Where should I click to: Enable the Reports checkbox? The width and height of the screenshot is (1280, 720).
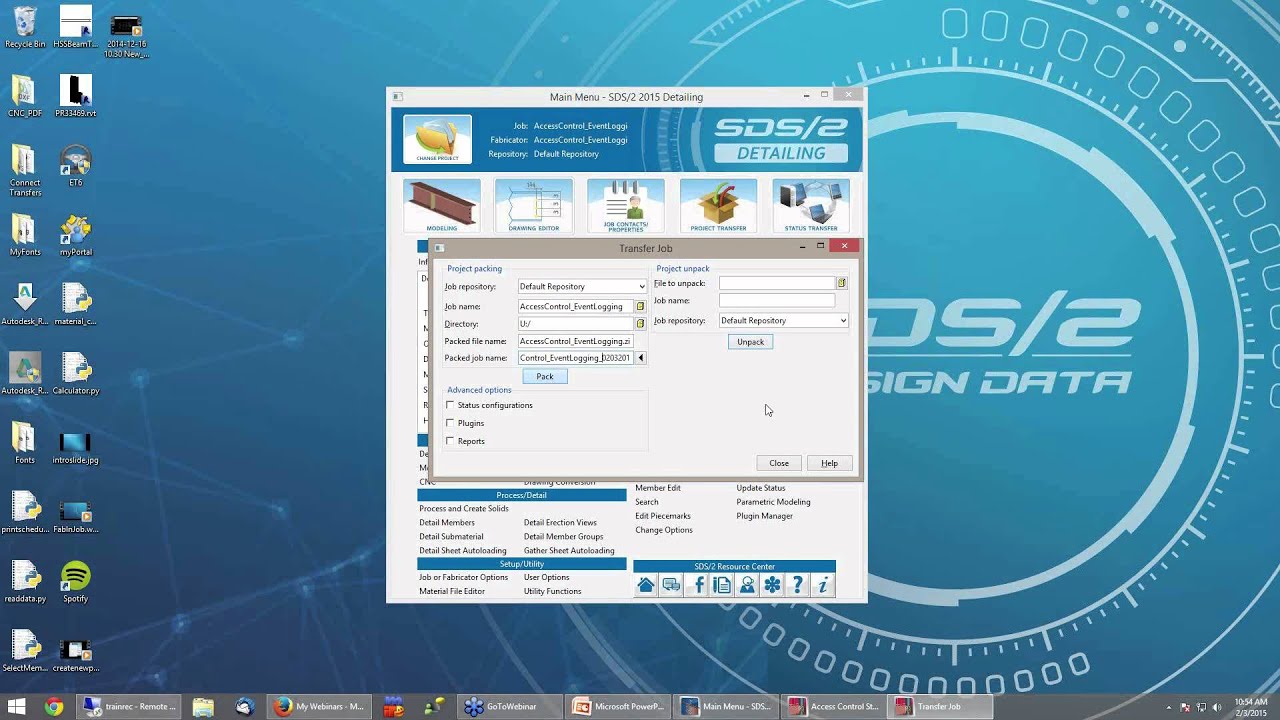click(x=450, y=441)
